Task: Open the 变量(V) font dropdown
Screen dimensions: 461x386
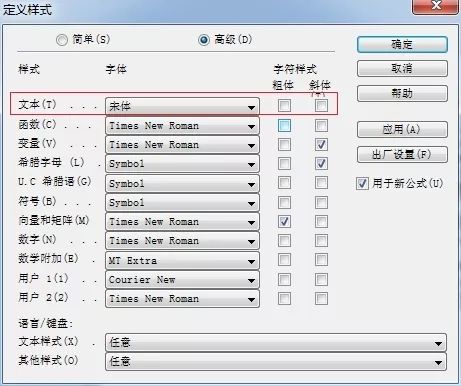Action: 182,145
